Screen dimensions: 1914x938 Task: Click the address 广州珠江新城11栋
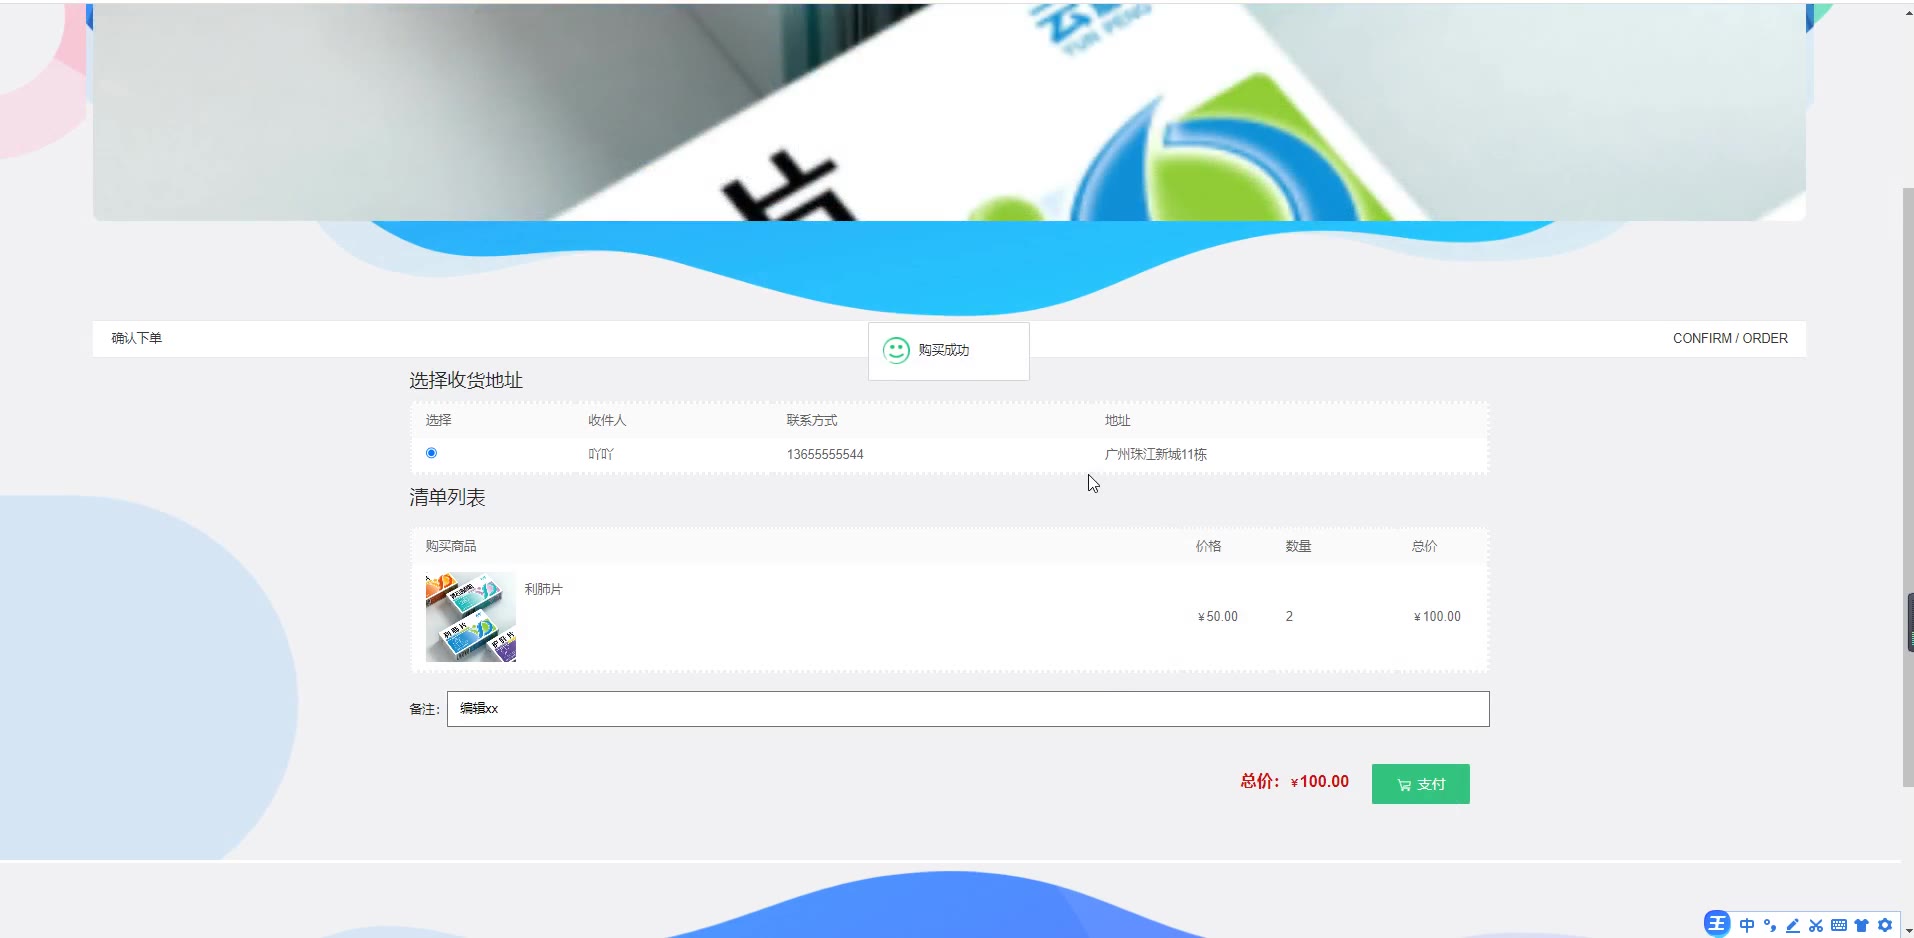pos(1156,454)
